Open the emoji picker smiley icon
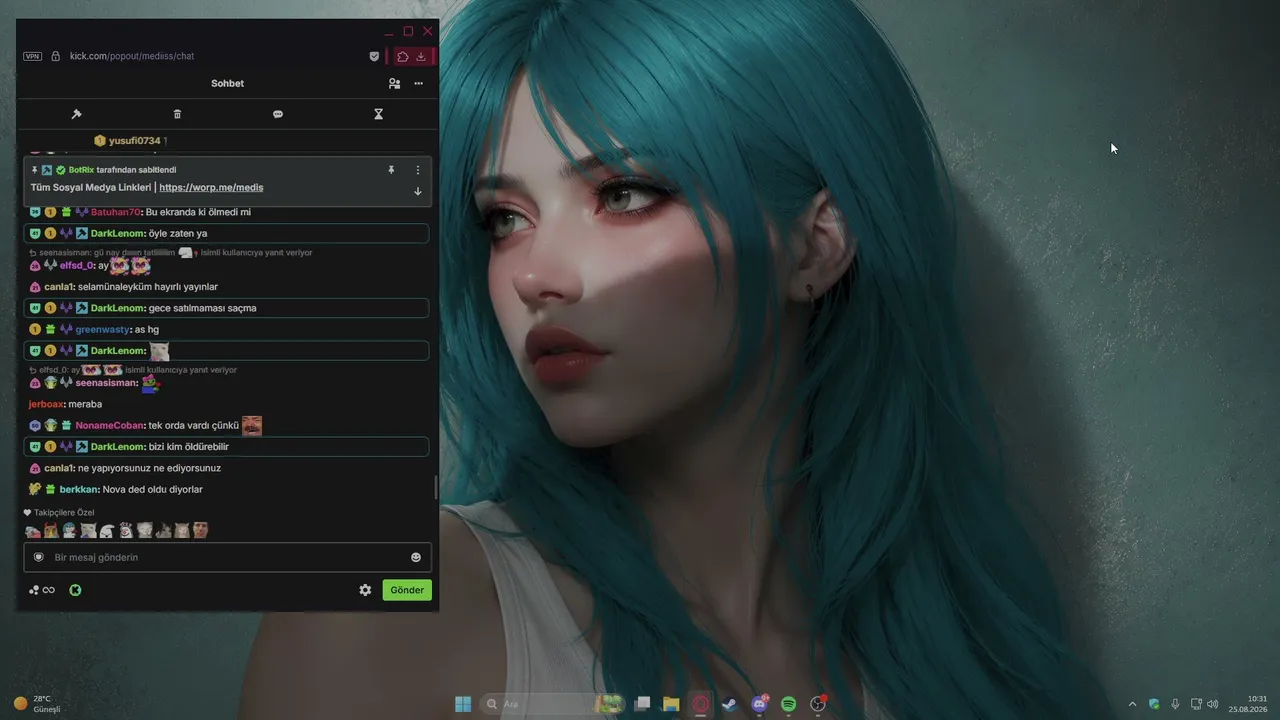1280x720 pixels. click(x=416, y=557)
